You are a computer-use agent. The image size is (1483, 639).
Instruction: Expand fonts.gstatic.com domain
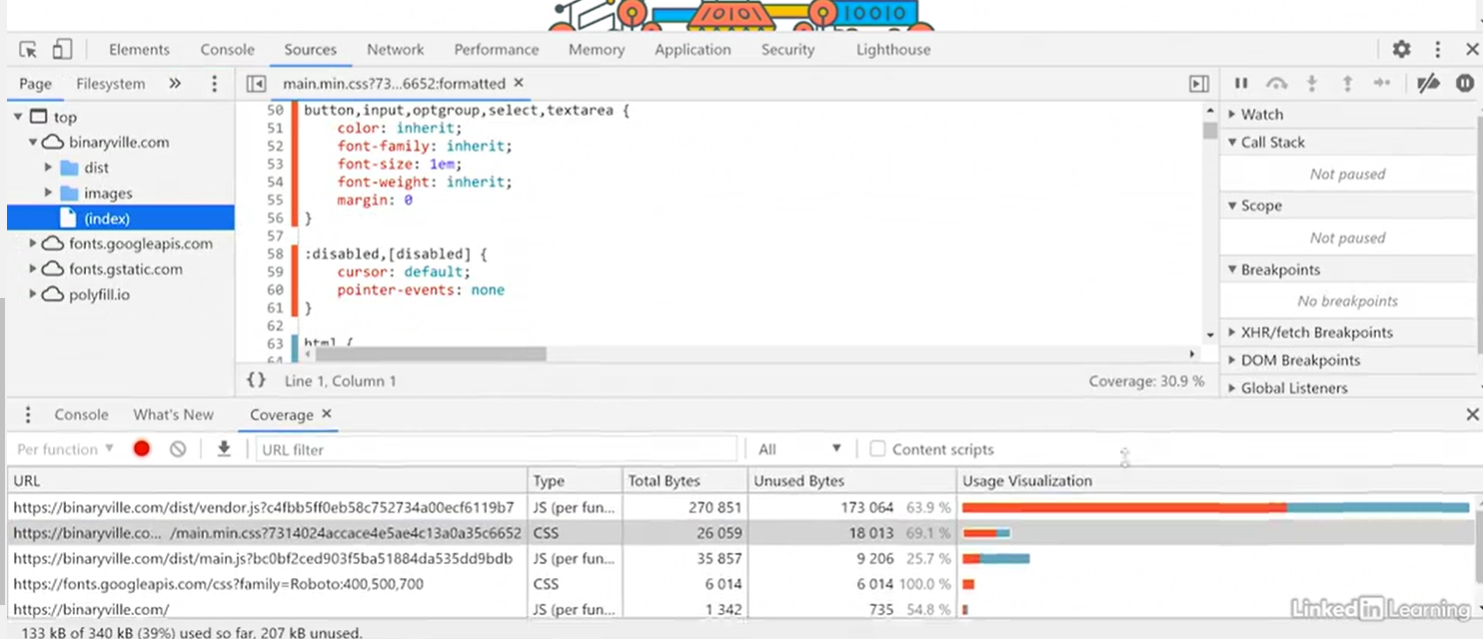[x=33, y=269]
